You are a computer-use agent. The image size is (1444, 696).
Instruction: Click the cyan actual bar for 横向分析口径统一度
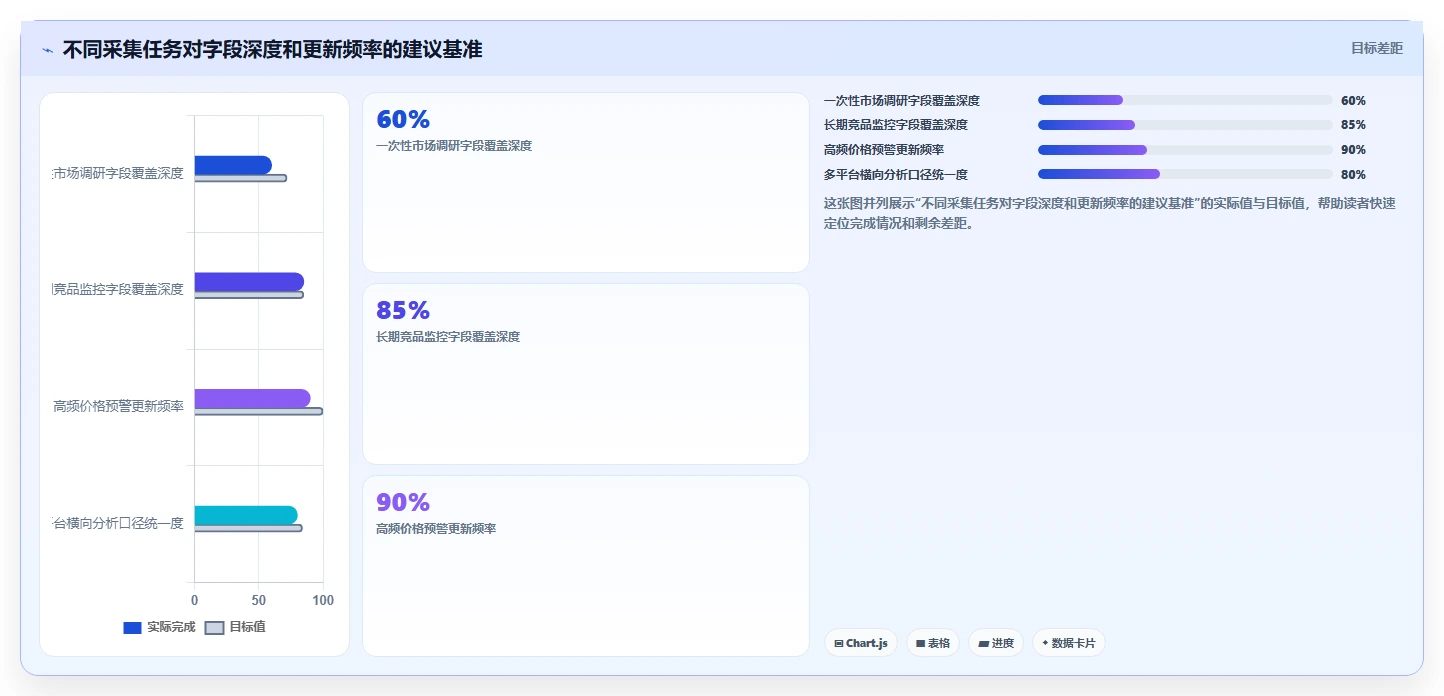[246, 515]
